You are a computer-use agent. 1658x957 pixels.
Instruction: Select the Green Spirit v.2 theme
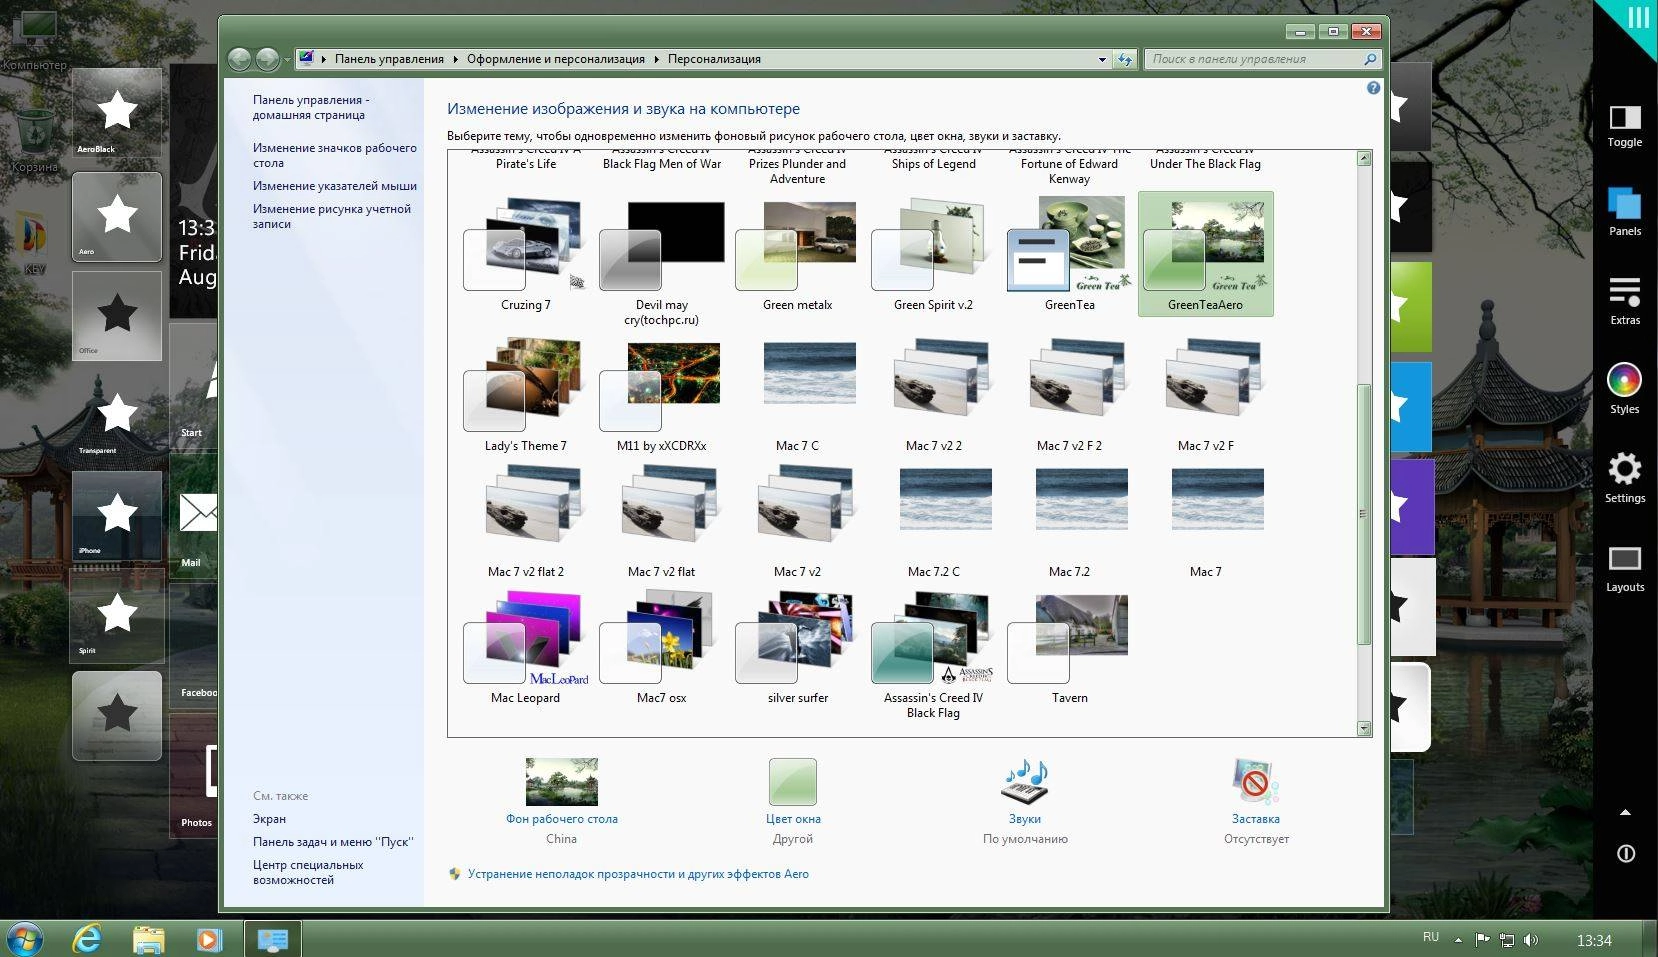click(x=933, y=254)
